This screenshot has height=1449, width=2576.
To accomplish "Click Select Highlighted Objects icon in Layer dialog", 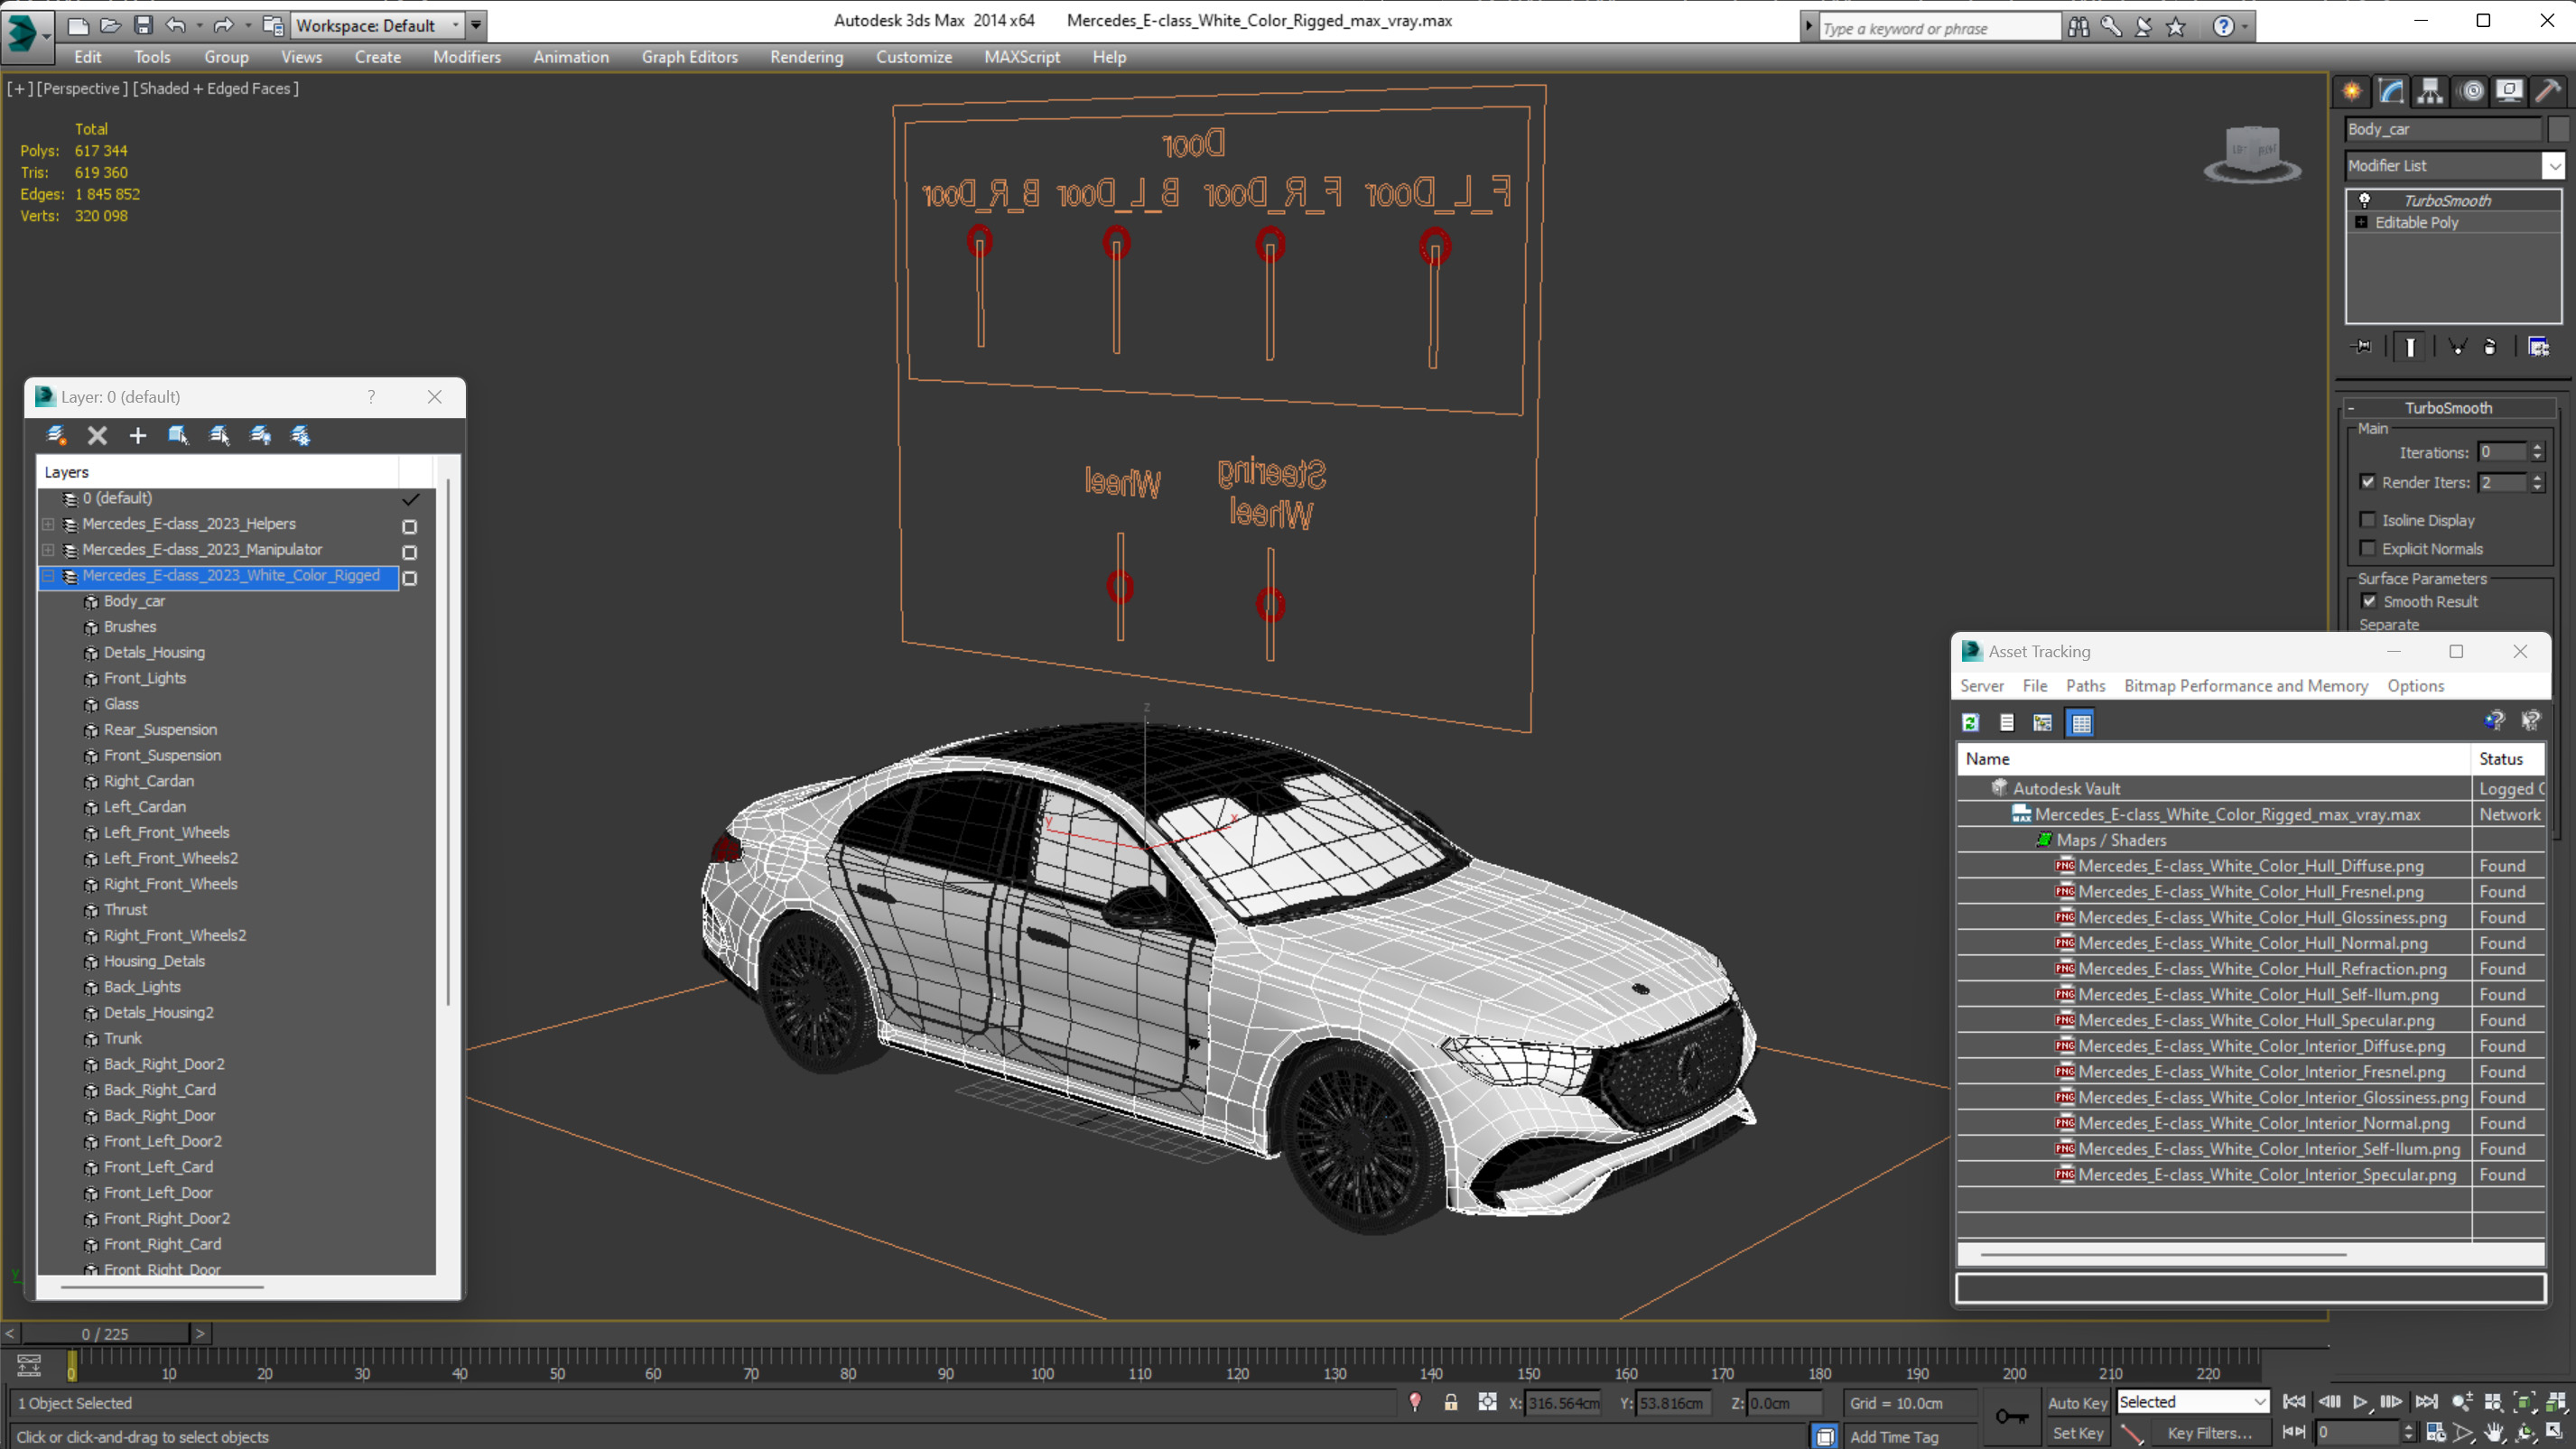I will (178, 435).
